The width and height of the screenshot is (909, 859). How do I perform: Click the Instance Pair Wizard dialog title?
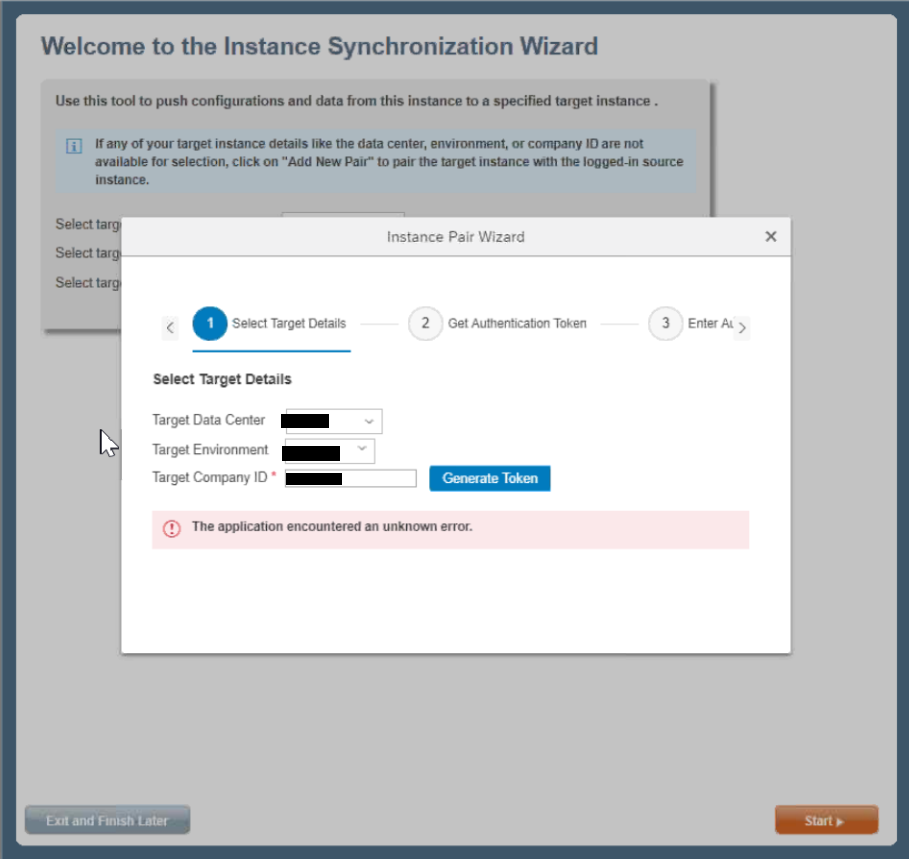pos(456,237)
